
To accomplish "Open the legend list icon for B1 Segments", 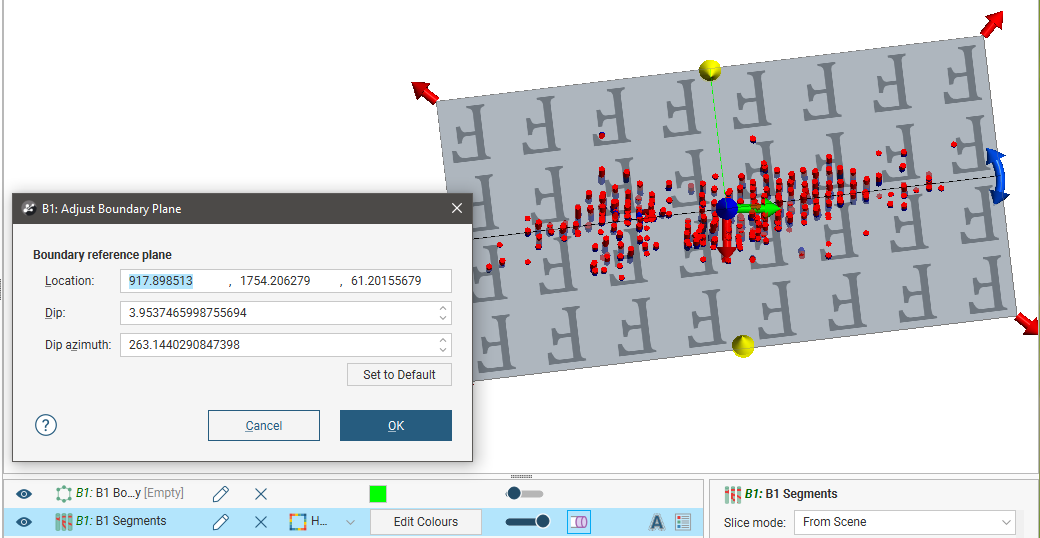I will pyautogui.click(x=684, y=522).
